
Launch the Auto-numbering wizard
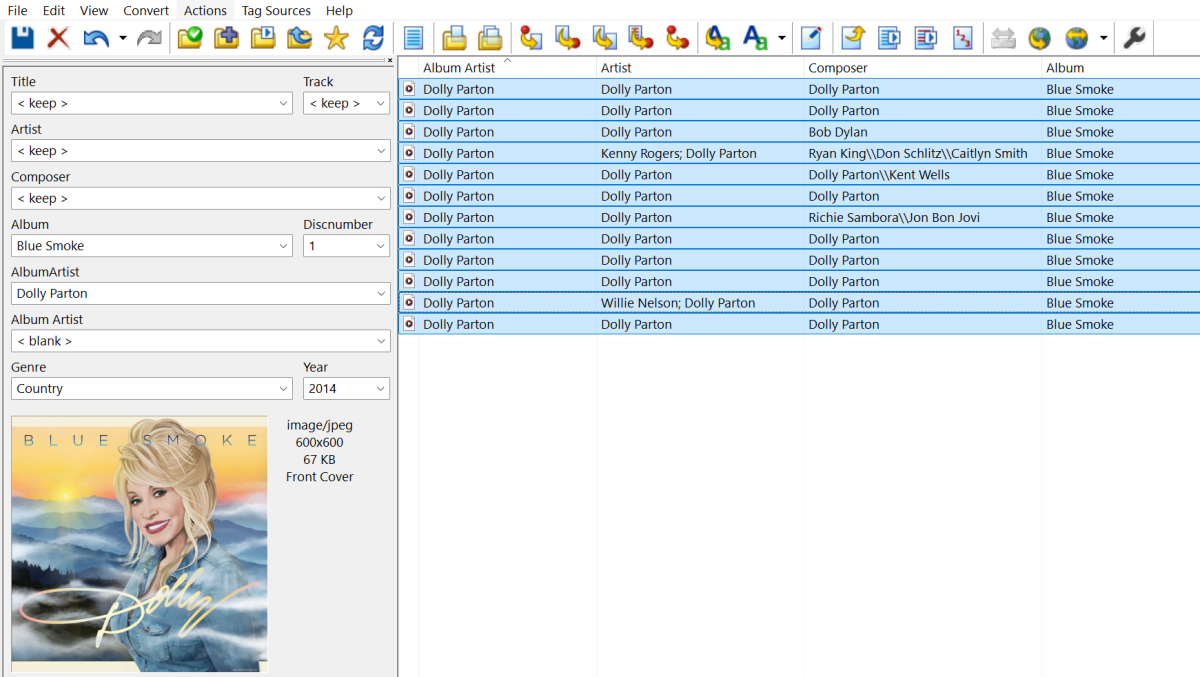coord(962,37)
